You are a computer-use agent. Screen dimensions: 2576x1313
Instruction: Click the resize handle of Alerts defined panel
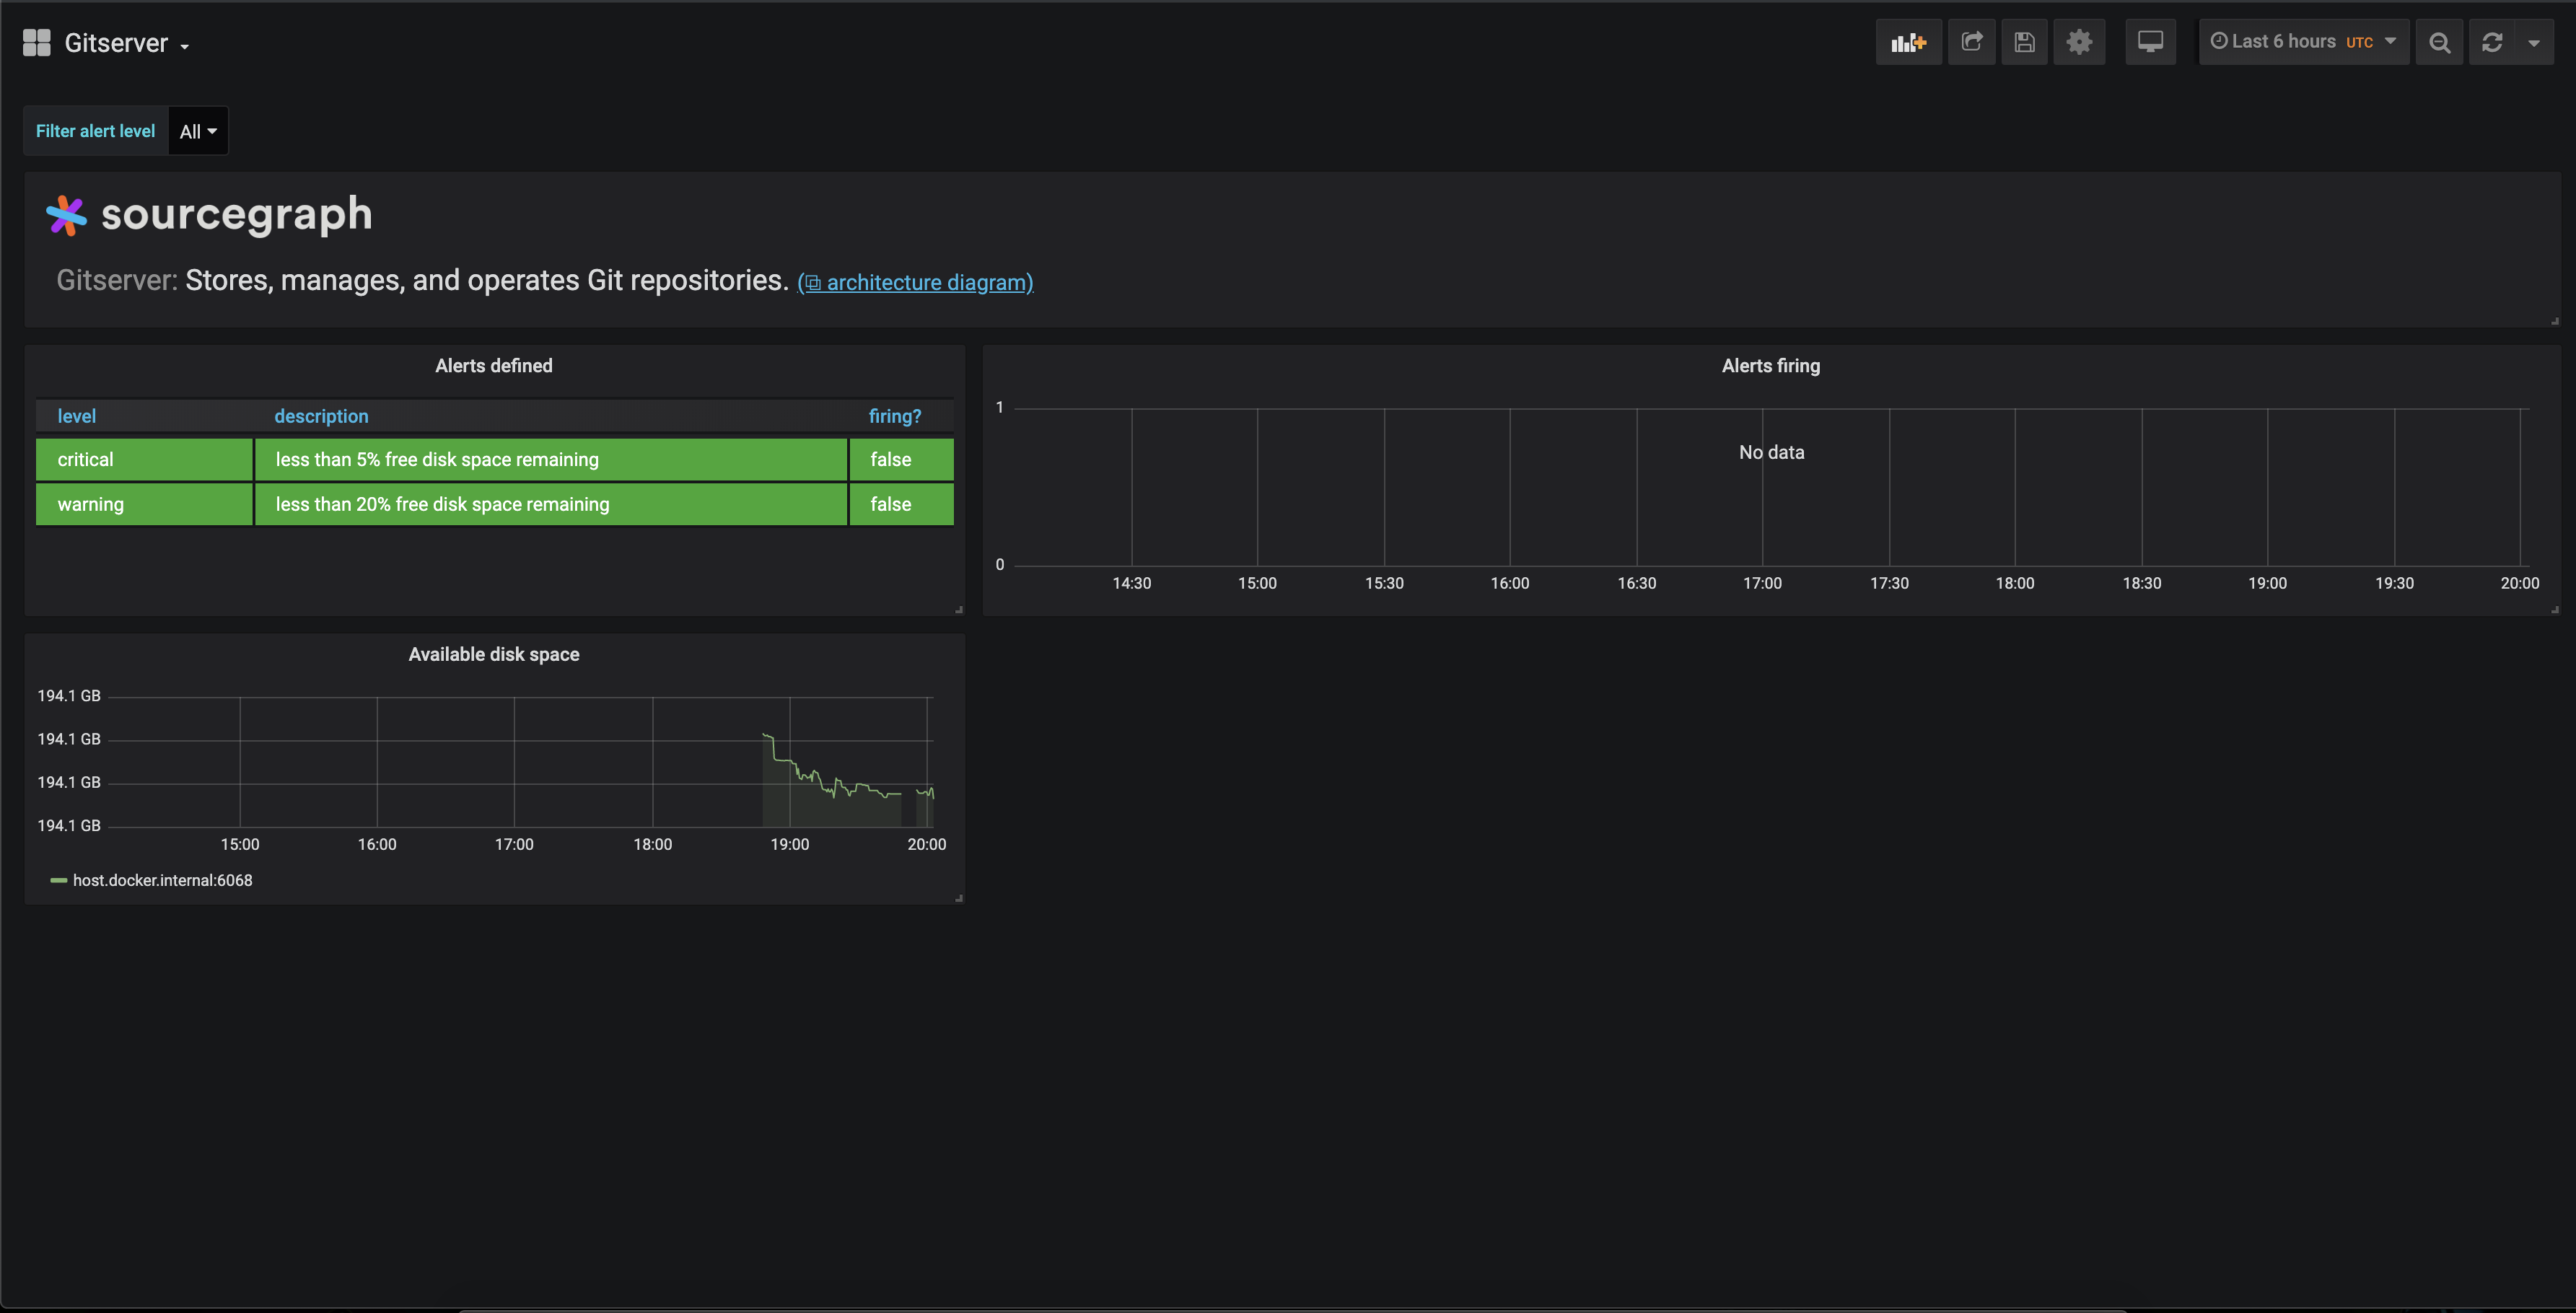(x=959, y=609)
